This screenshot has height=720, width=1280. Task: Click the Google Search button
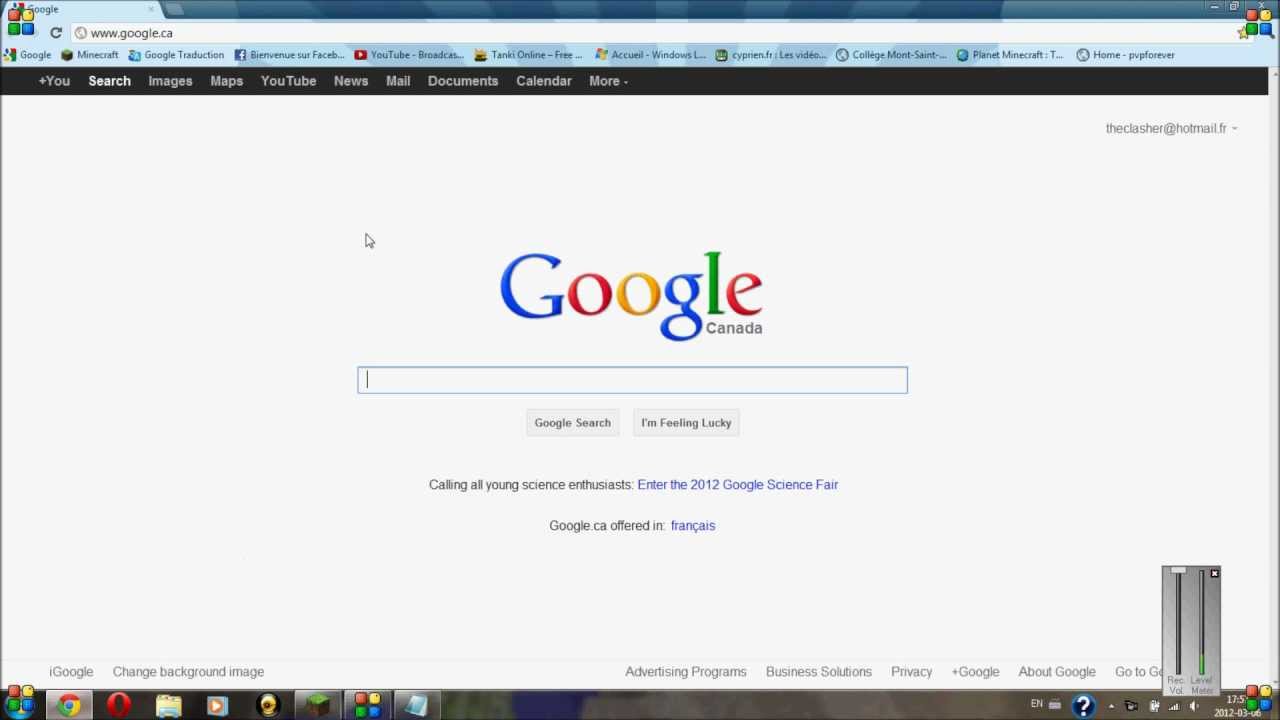coord(572,423)
